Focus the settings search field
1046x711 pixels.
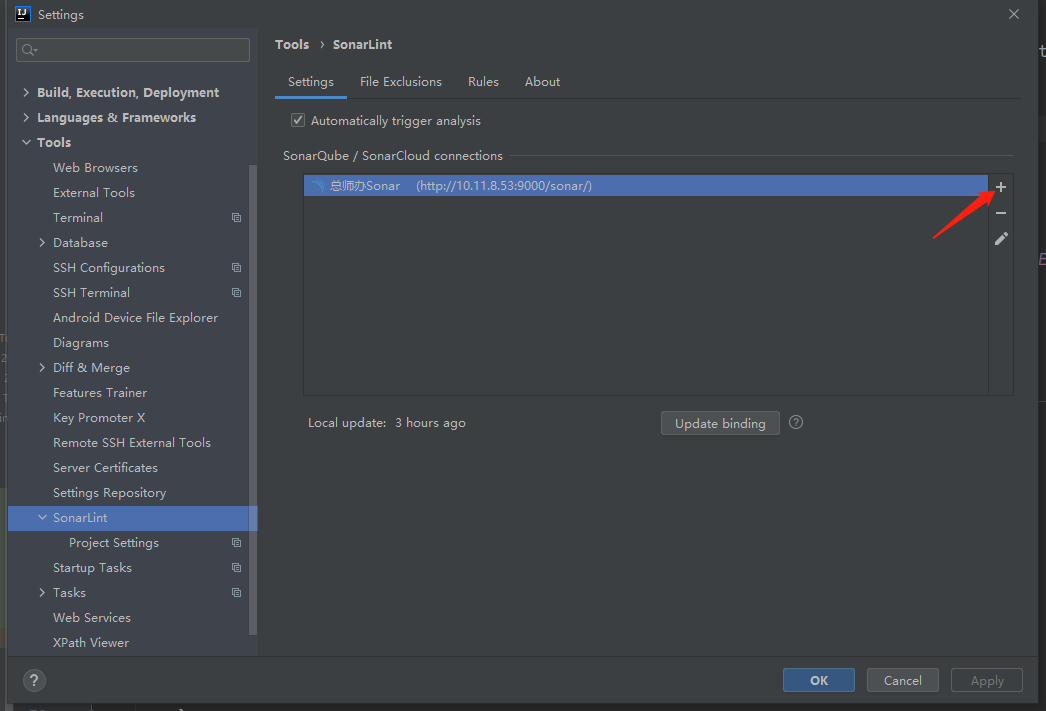click(x=133, y=50)
